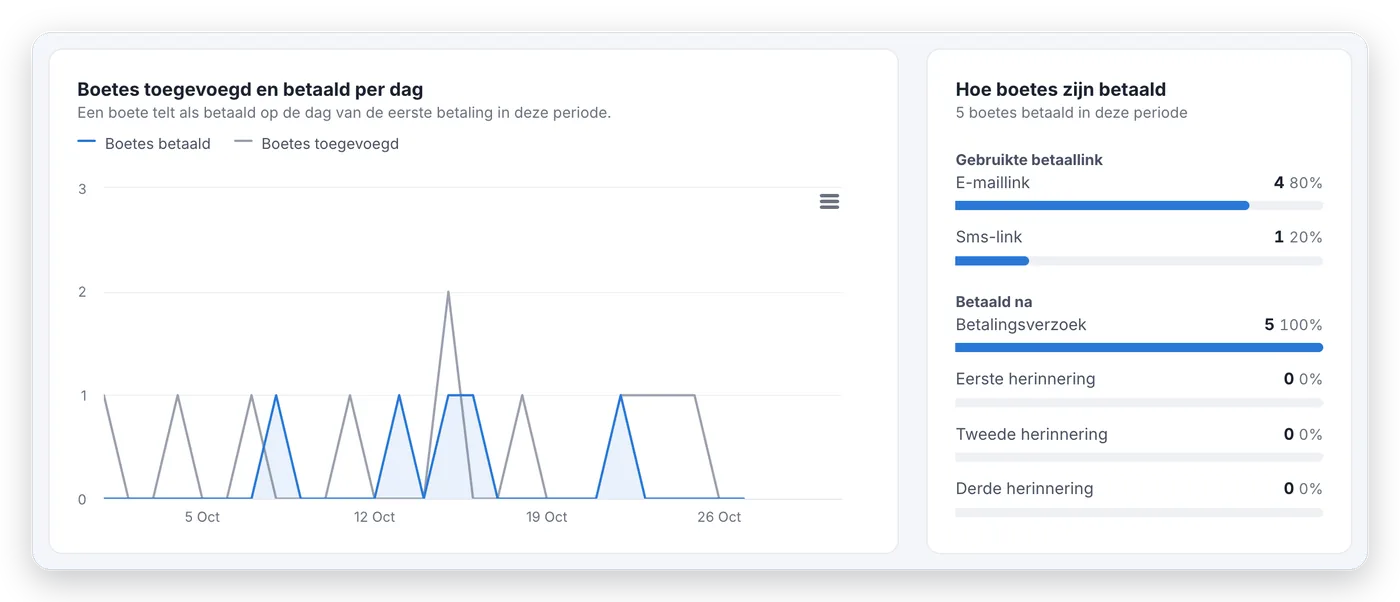Click the "Betalingsverzoek" row label

pyautogui.click(x=1021, y=325)
